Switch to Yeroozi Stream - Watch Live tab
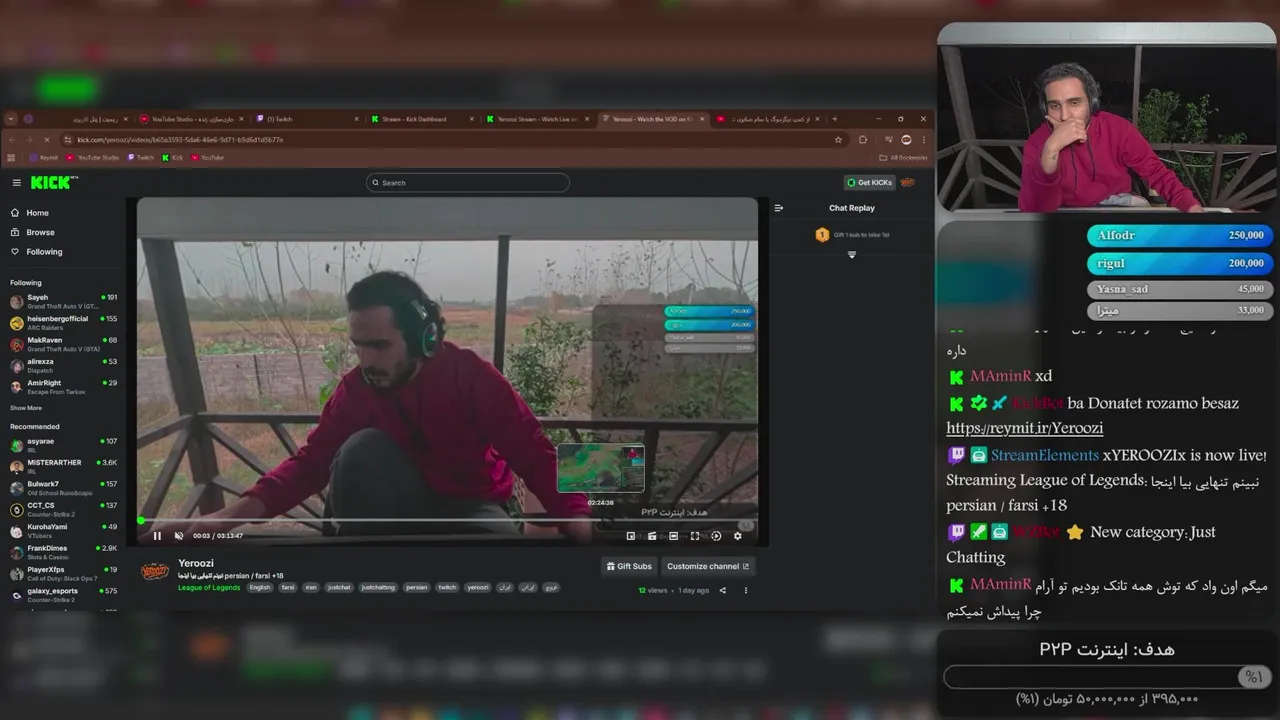 click(x=537, y=119)
